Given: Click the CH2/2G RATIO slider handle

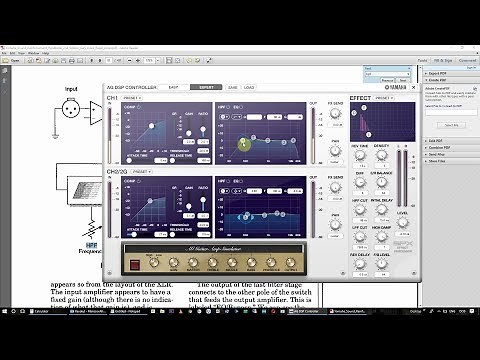Looking at the screenshot, I should (203, 200).
